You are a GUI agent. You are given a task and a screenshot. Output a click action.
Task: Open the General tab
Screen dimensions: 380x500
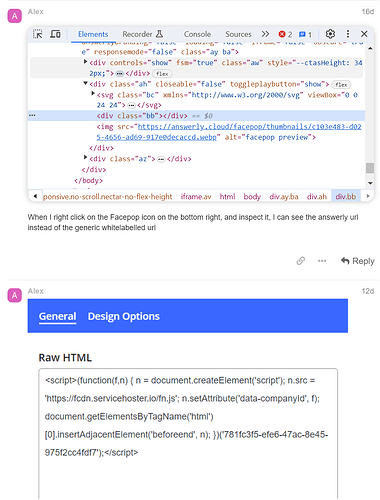(57, 316)
